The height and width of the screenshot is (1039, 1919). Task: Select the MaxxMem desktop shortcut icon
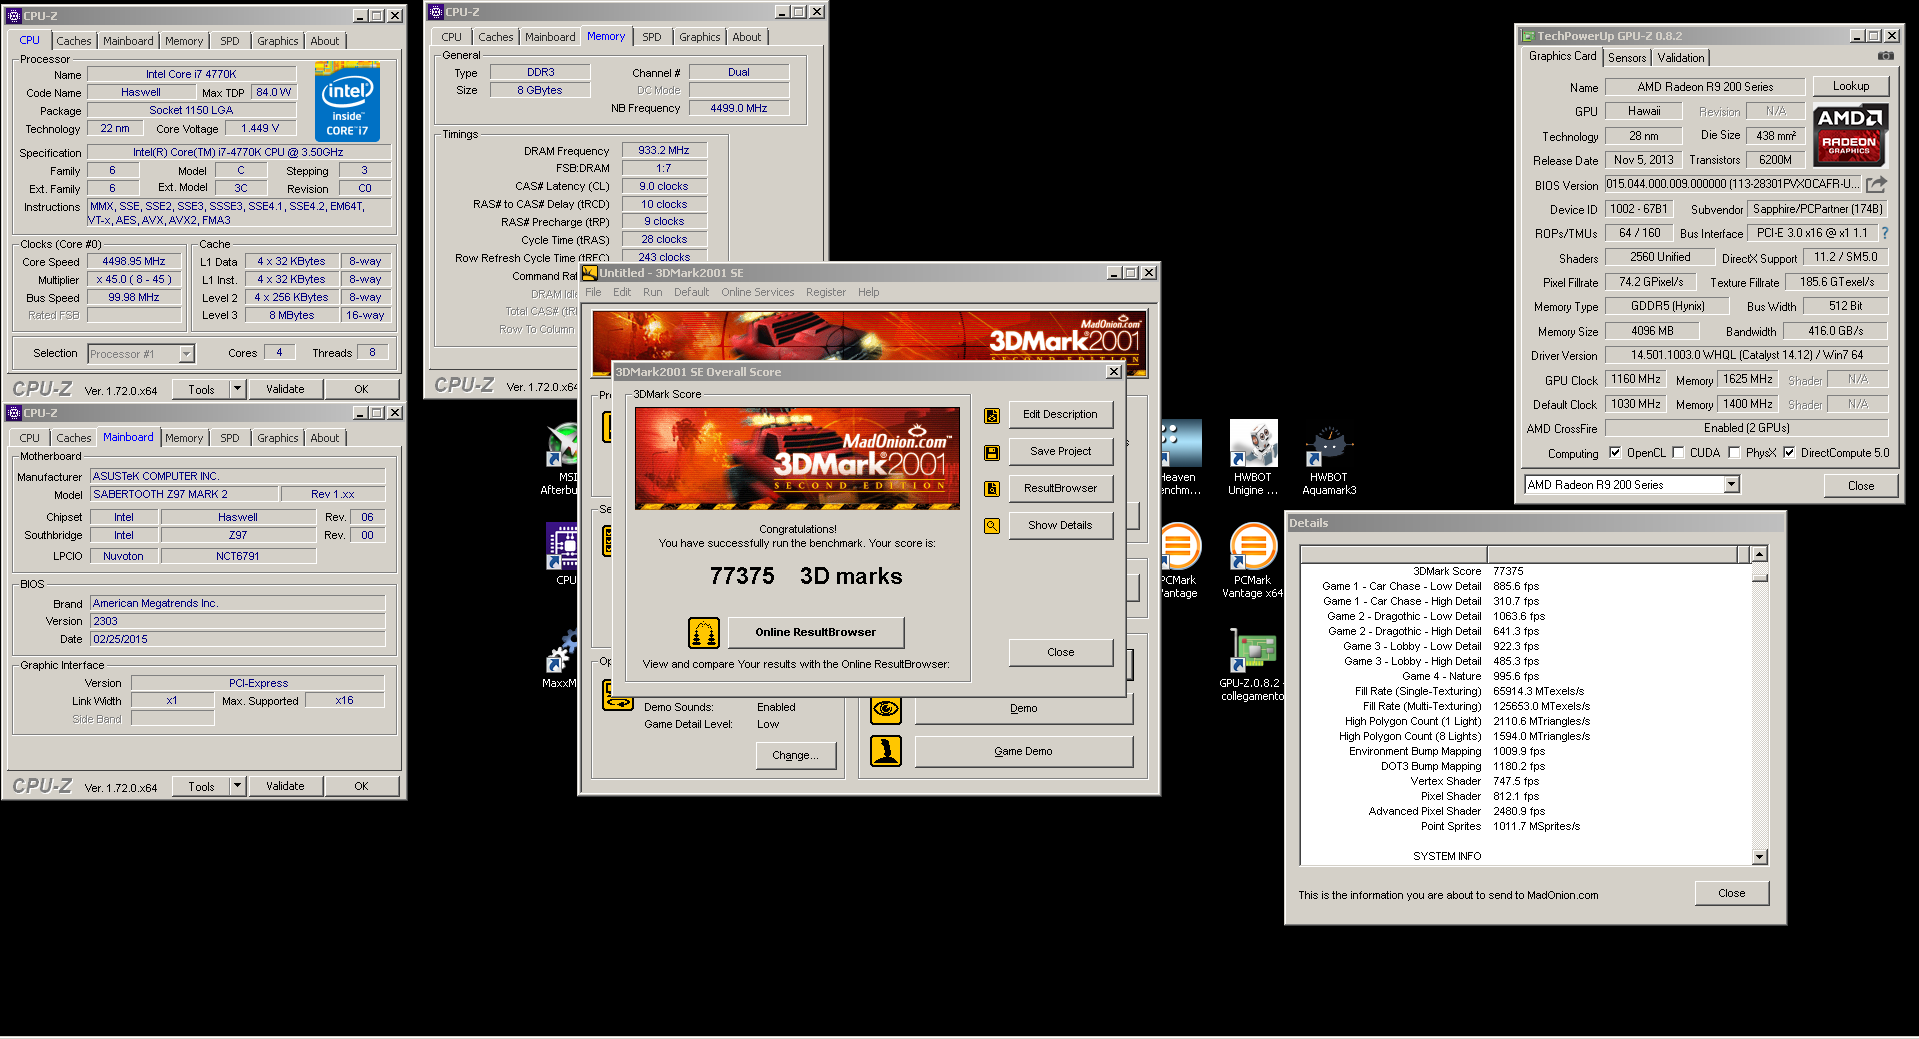(x=561, y=658)
